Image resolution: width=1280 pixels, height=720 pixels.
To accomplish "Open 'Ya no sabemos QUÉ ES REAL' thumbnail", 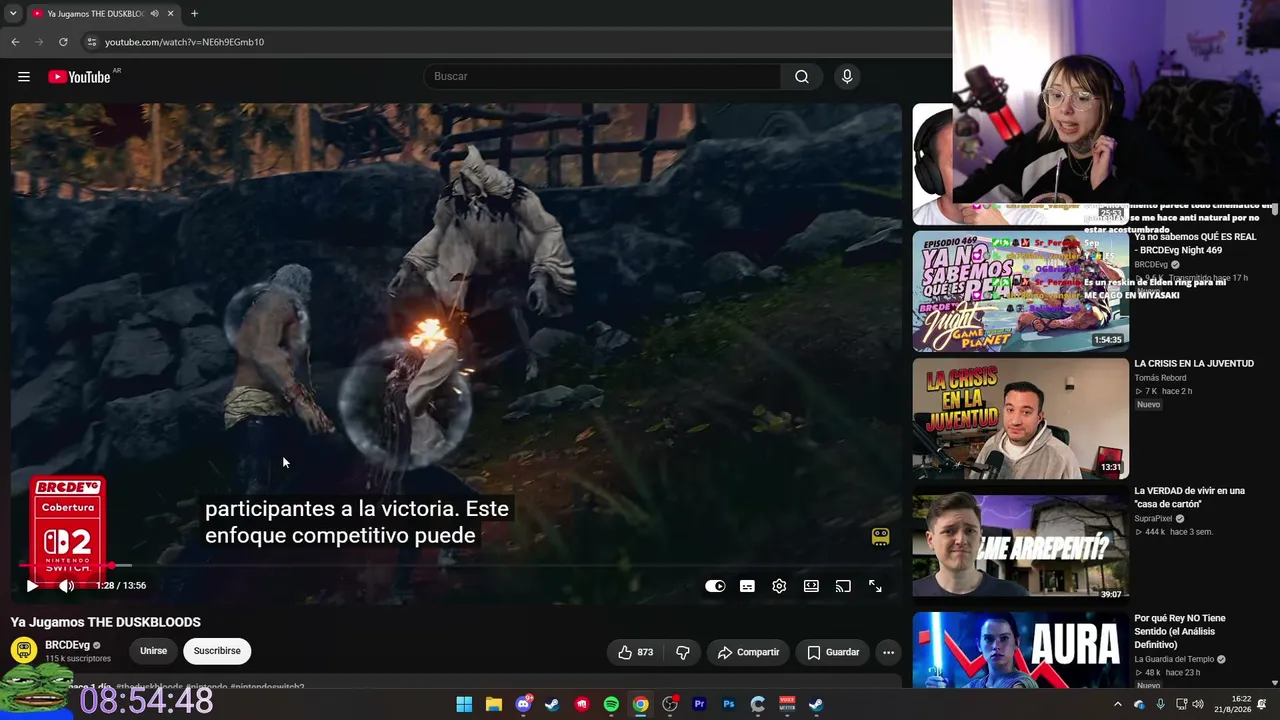I will click(x=1020, y=291).
